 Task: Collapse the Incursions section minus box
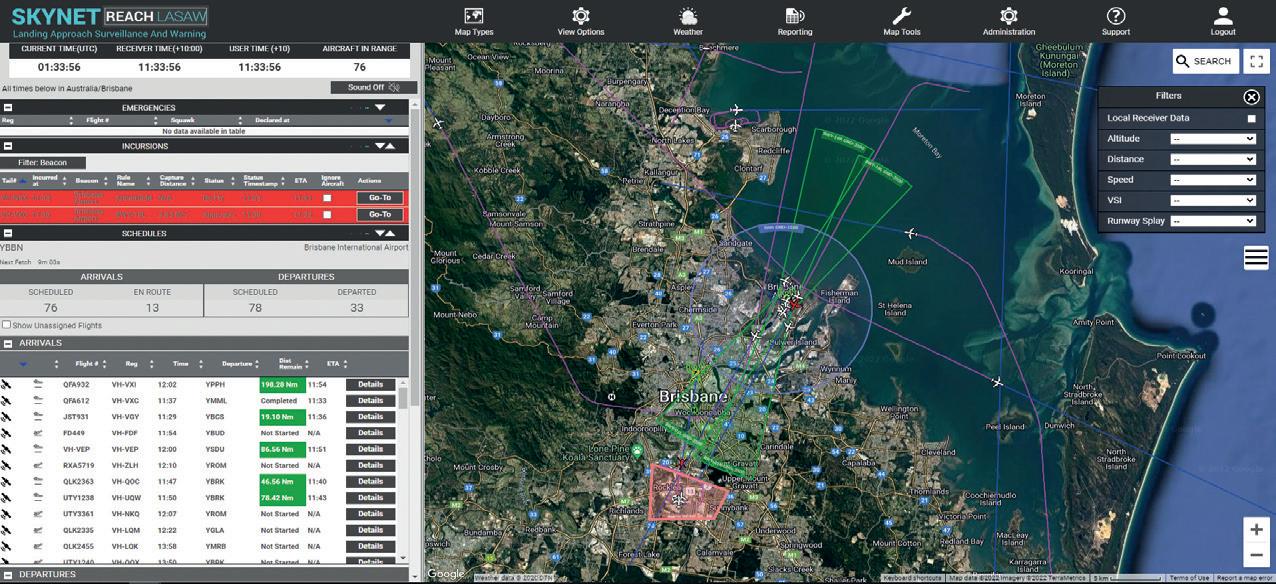pyautogui.click(x=8, y=146)
